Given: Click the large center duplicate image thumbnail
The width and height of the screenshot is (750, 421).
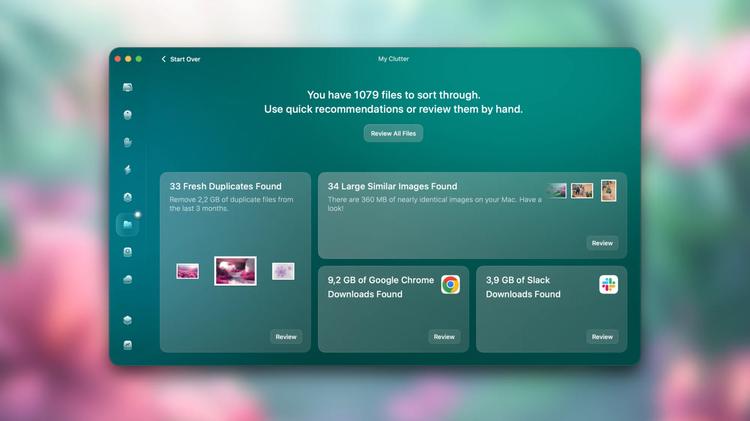Looking at the screenshot, I should click(235, 271).
